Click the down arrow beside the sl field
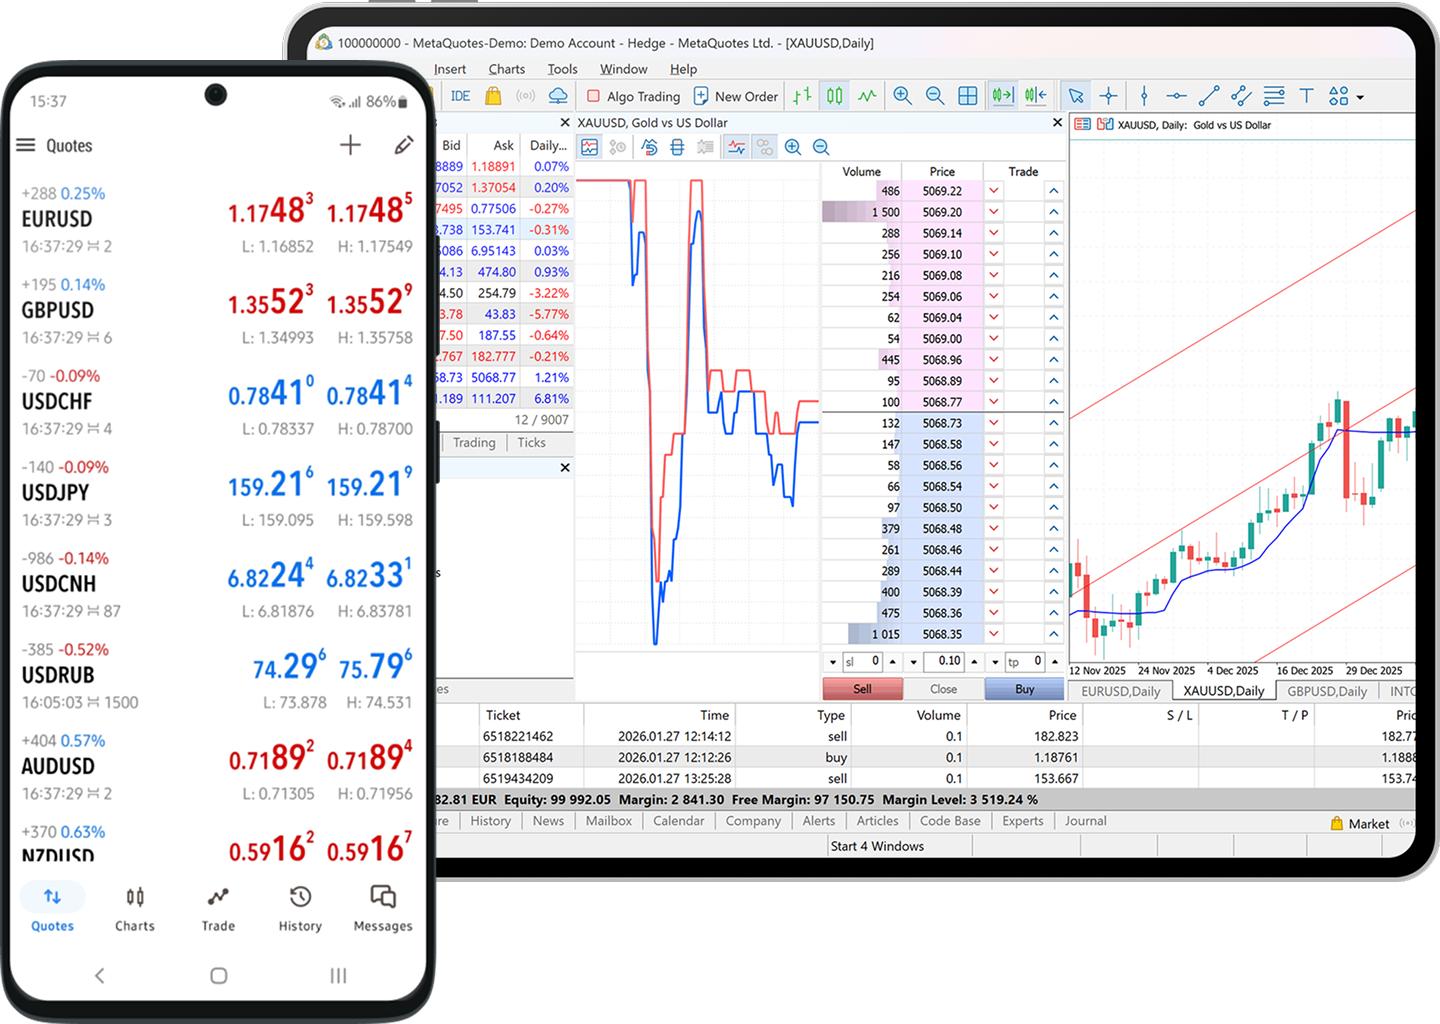1440x1024 pixels. (832, 662)
